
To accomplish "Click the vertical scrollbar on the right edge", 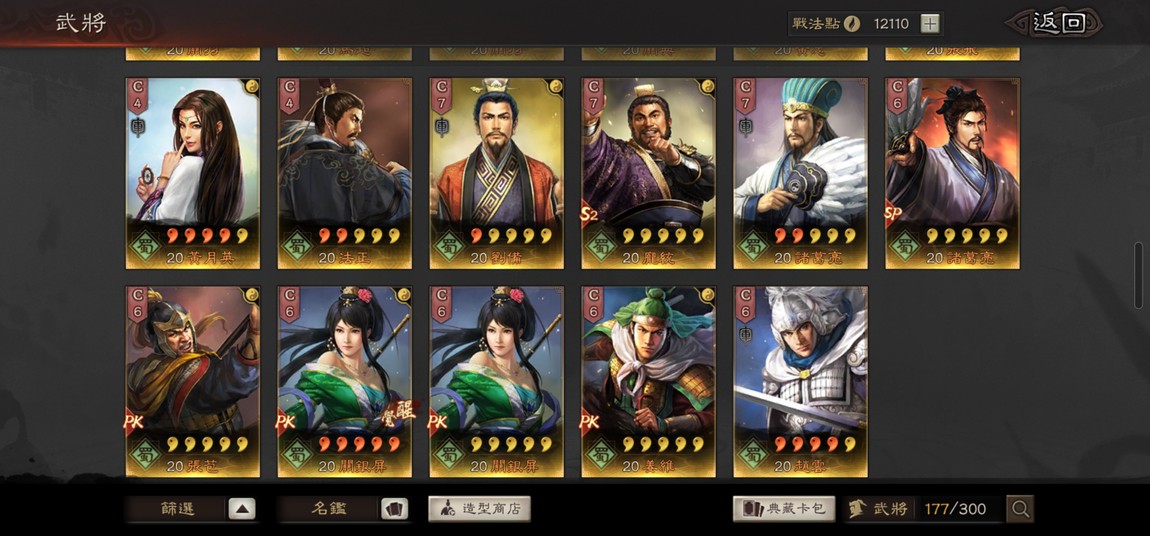I will pyautogui.click(x=1138, y=275).
